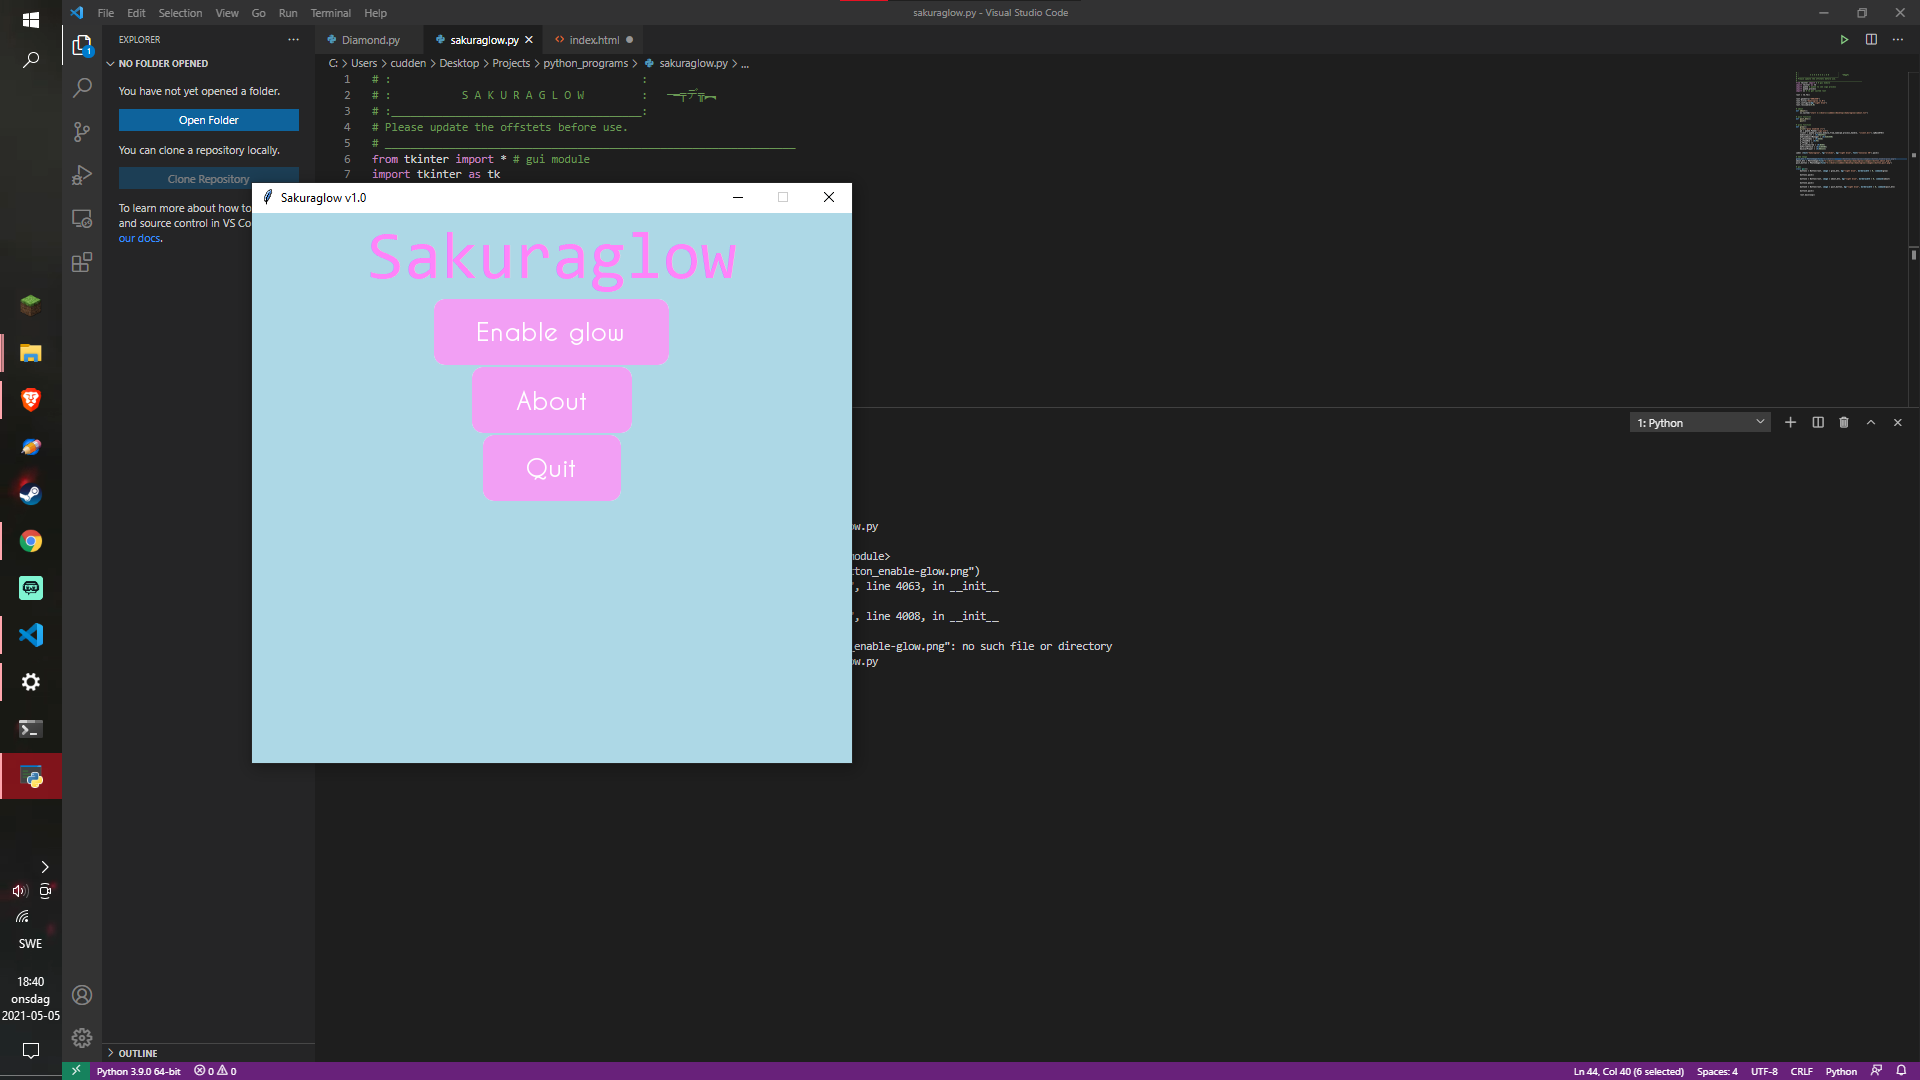The width and height of the screenshot is (1920, 1080).
Task: Split the editor to the right
Action: 1871,39
